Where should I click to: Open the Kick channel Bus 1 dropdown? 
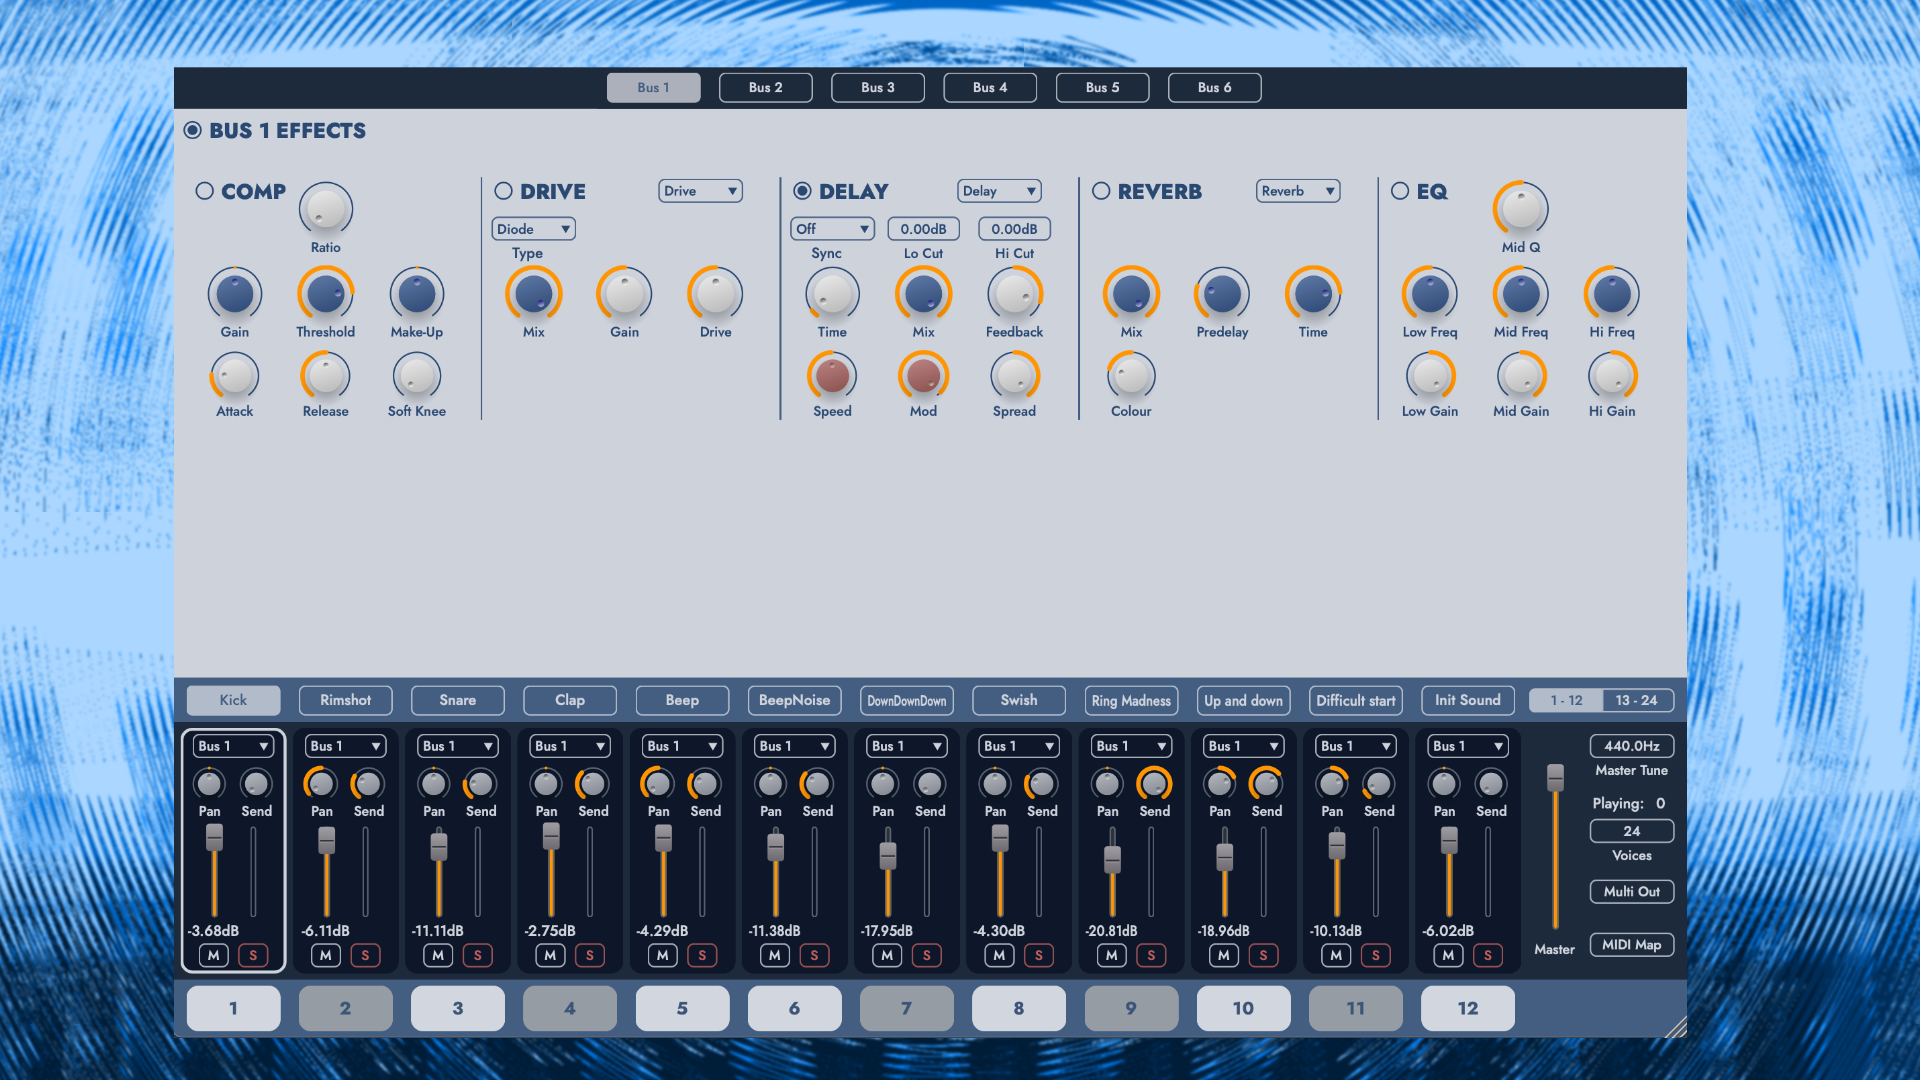tap(234, 746)
